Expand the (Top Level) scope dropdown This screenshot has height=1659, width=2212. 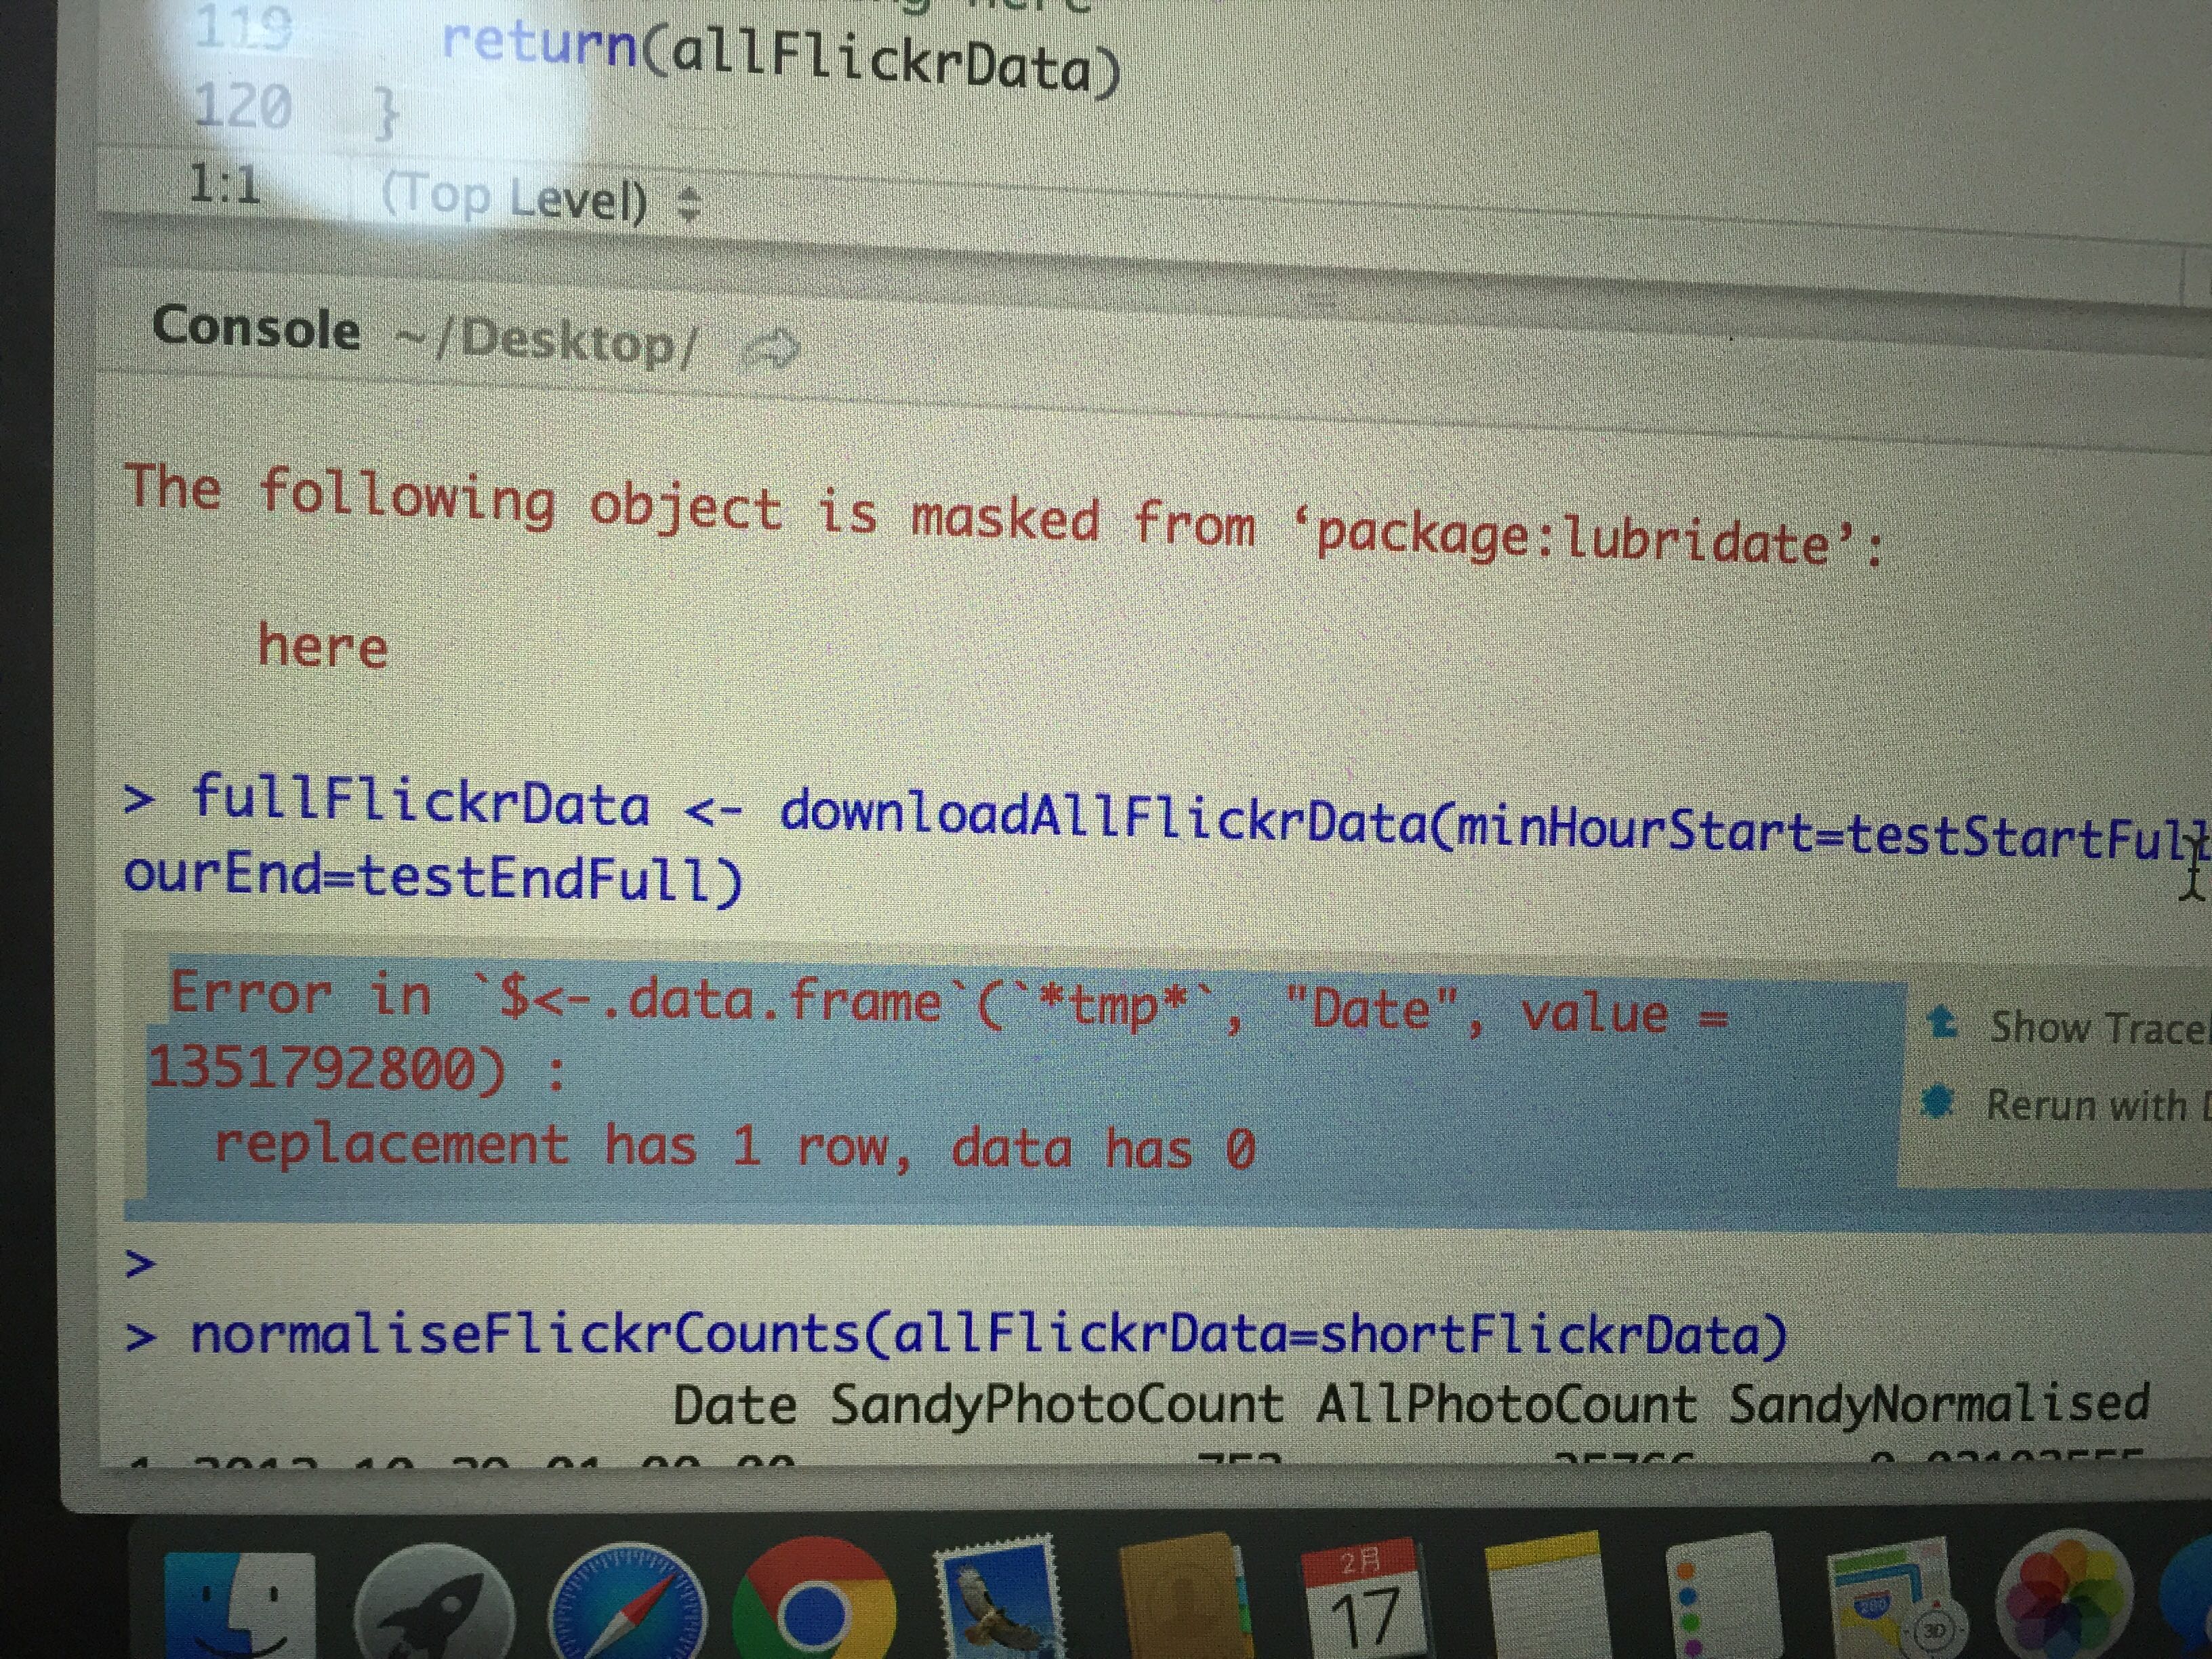point(540,199)
